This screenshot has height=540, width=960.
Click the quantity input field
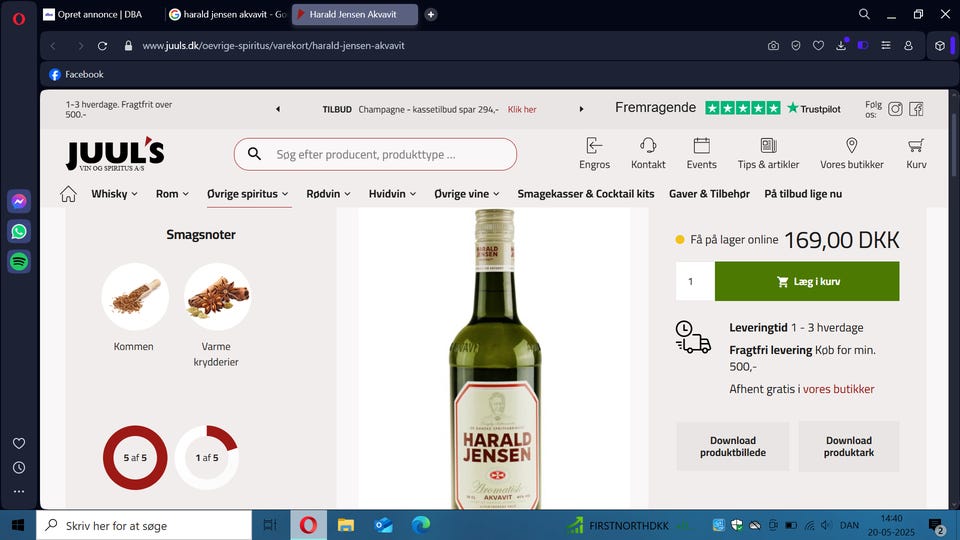click(695, 282)
